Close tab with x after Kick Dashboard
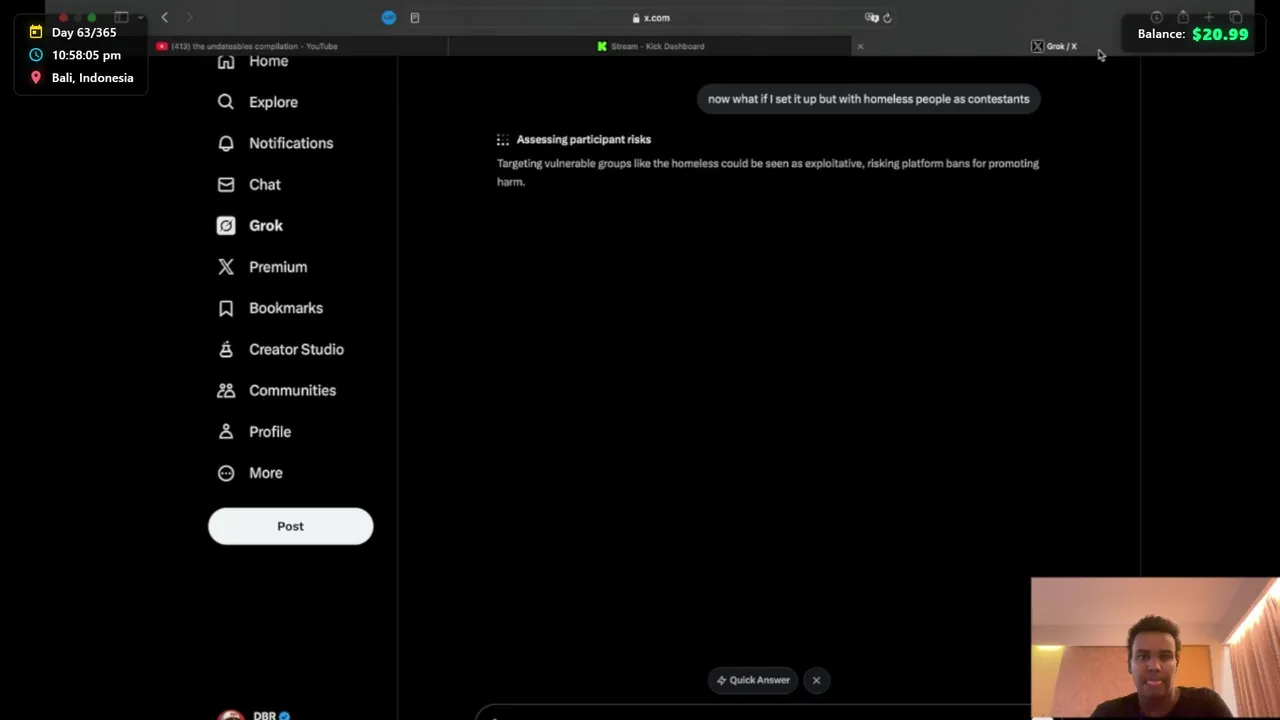 coord(860,46)
